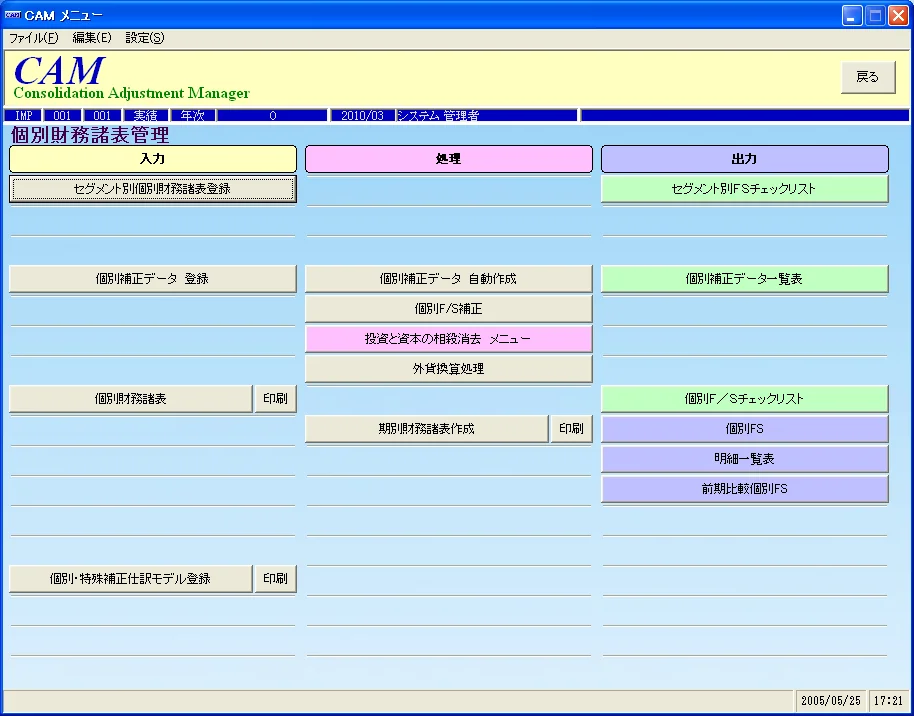Click 外貨換算処理 button
Image resolution: width=914 pixels, height=716 pixels.
click(448, 369)
